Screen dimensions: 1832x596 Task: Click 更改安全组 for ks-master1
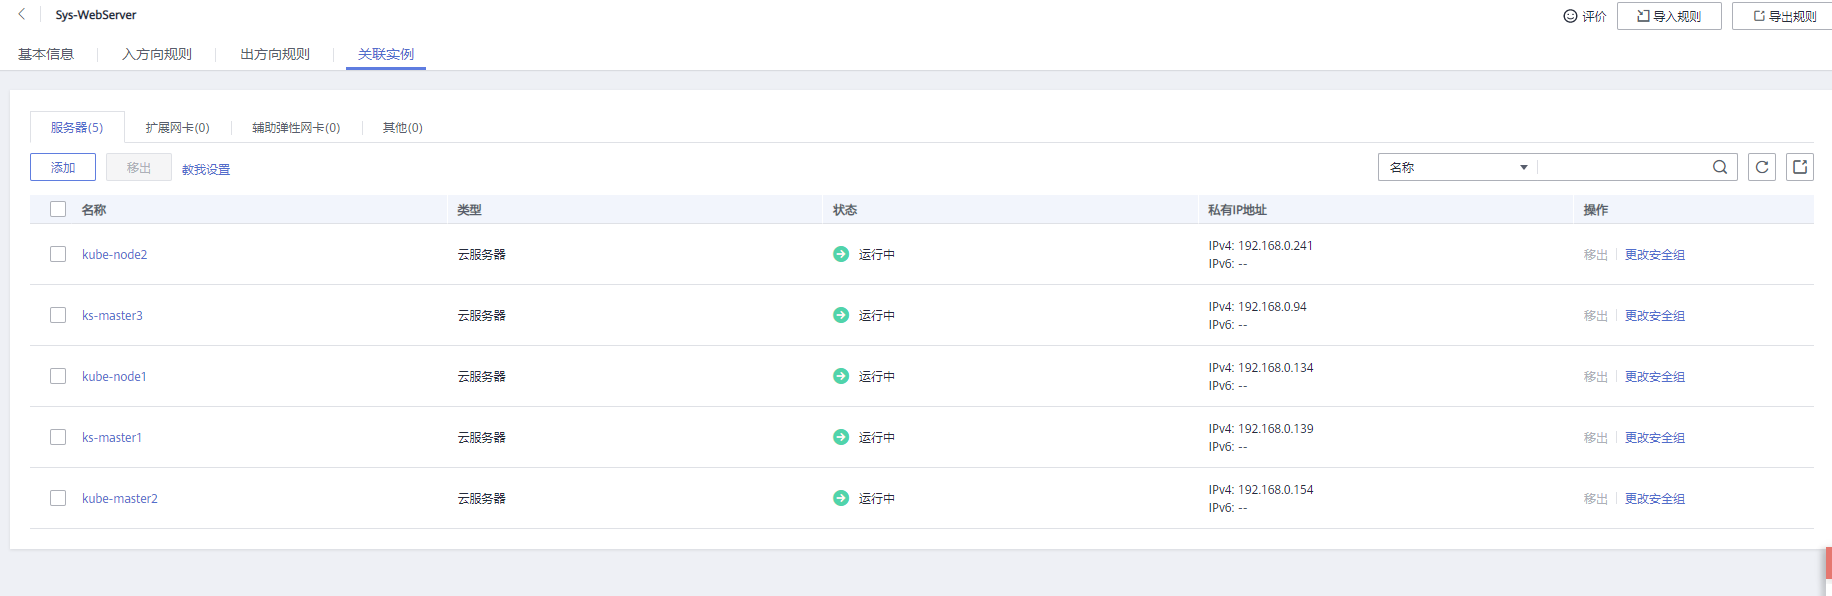point(1655,437)
